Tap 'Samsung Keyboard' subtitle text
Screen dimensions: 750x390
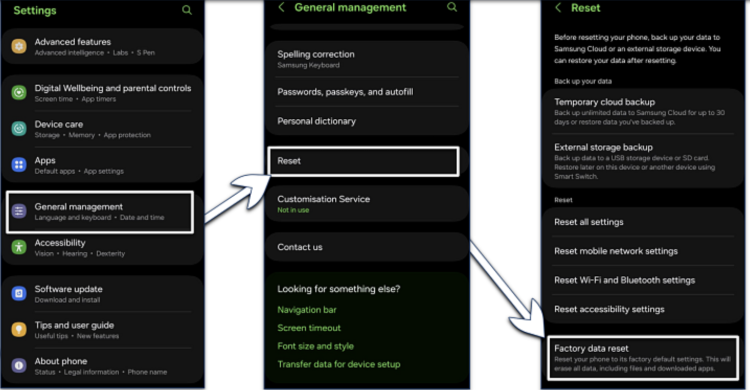point(309,65)
